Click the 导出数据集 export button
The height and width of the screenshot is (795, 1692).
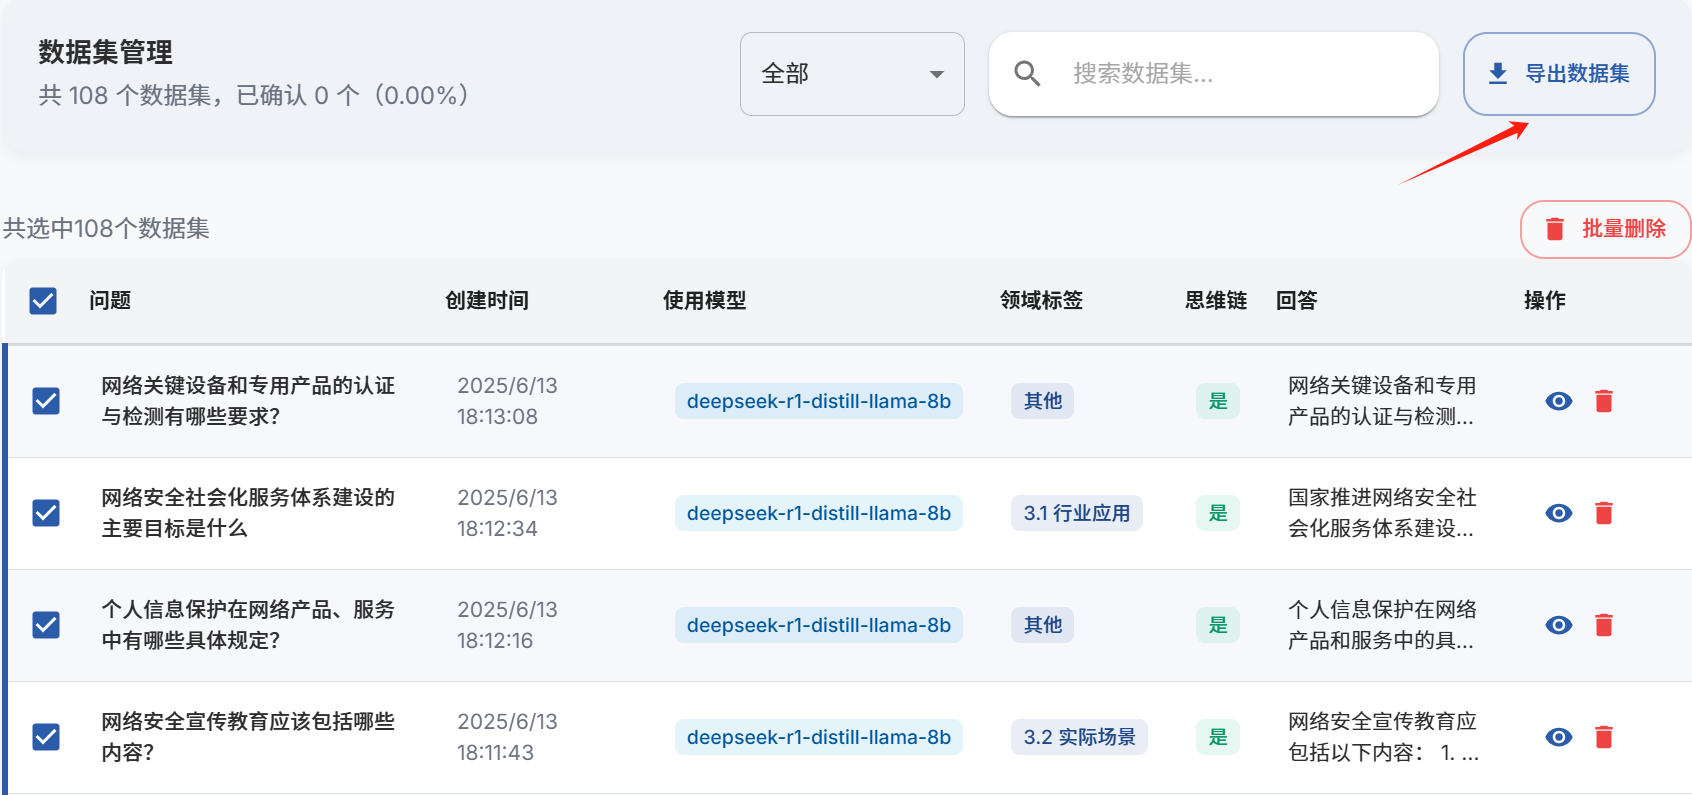[x=1559, y=74]
